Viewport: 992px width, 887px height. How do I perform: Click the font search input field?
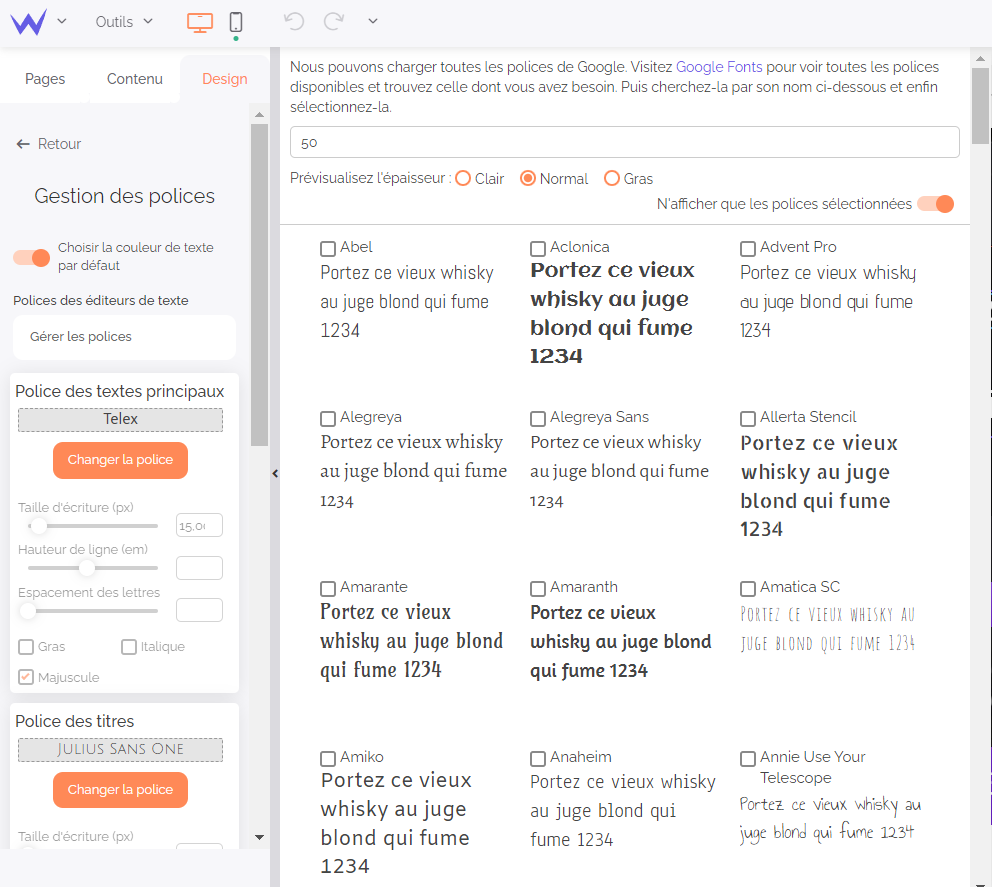624,142
